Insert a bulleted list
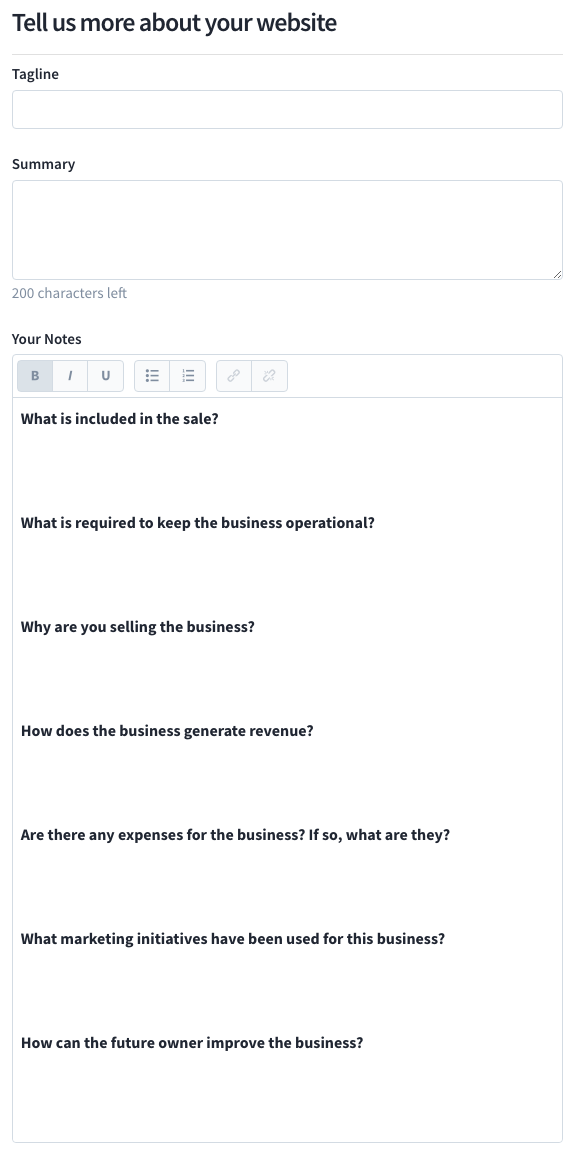 [x=152, y=376]
